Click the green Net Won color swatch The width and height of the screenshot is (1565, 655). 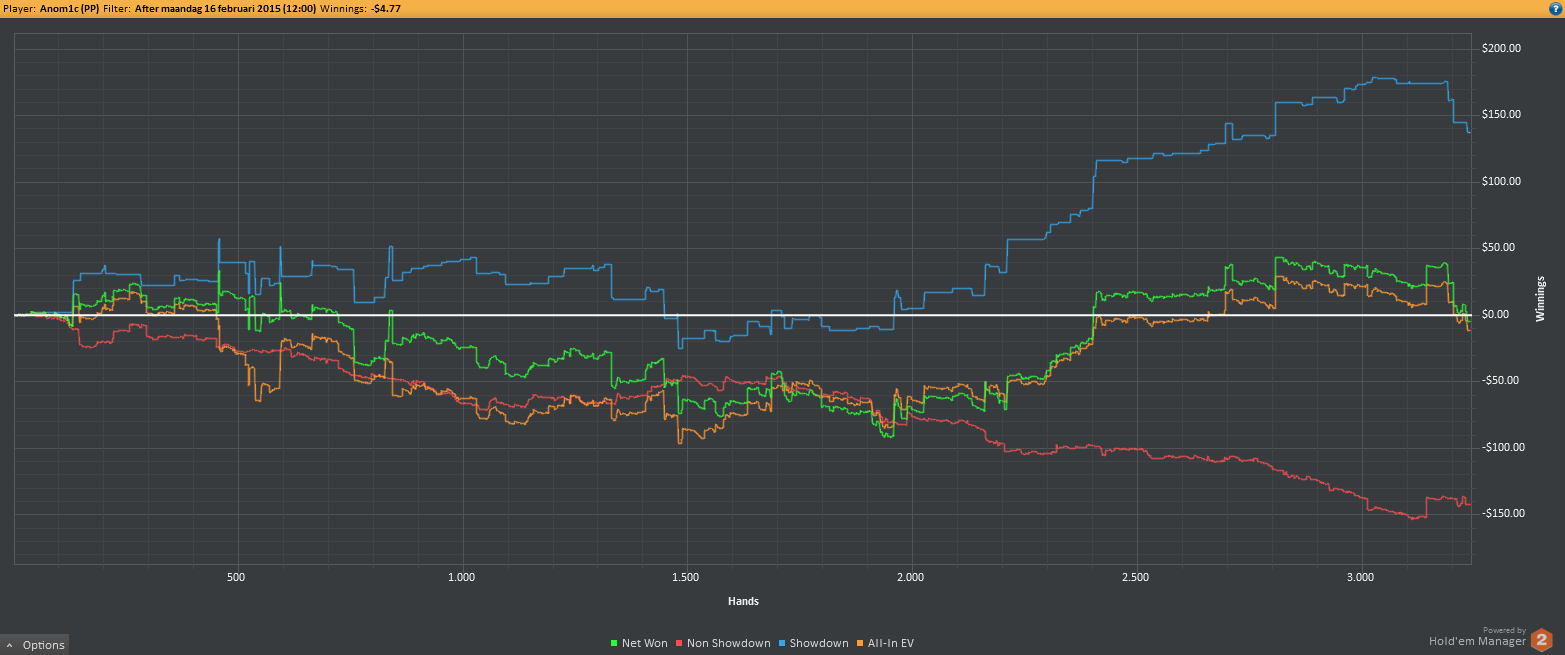point(614,643)
